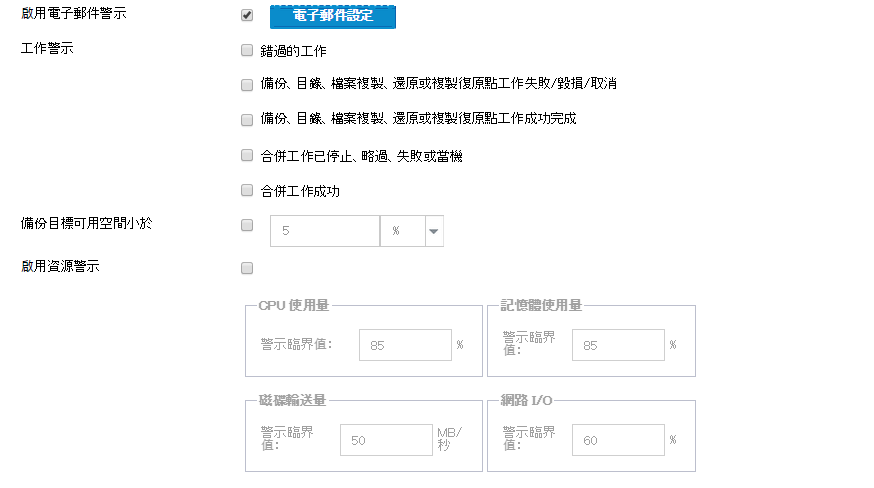Enable the 啟用資源警示 checkbox

[x=247, y=268]
